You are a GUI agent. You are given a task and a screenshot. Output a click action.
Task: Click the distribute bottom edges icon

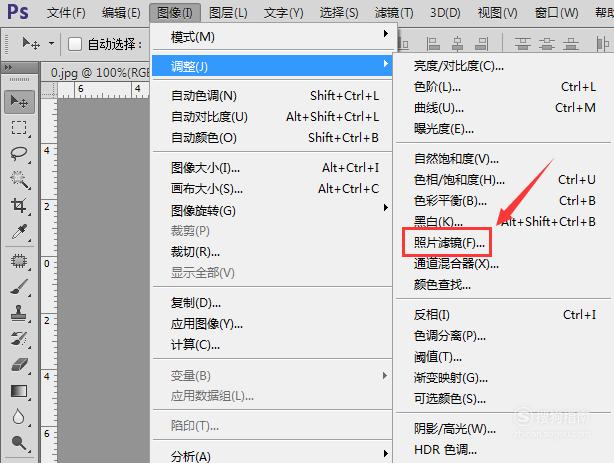(x=571, y=43)
